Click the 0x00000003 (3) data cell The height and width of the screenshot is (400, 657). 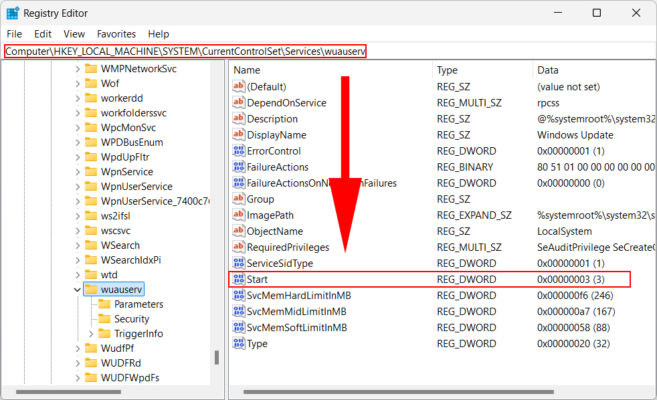pyautogui.click(x=571, y=279)
